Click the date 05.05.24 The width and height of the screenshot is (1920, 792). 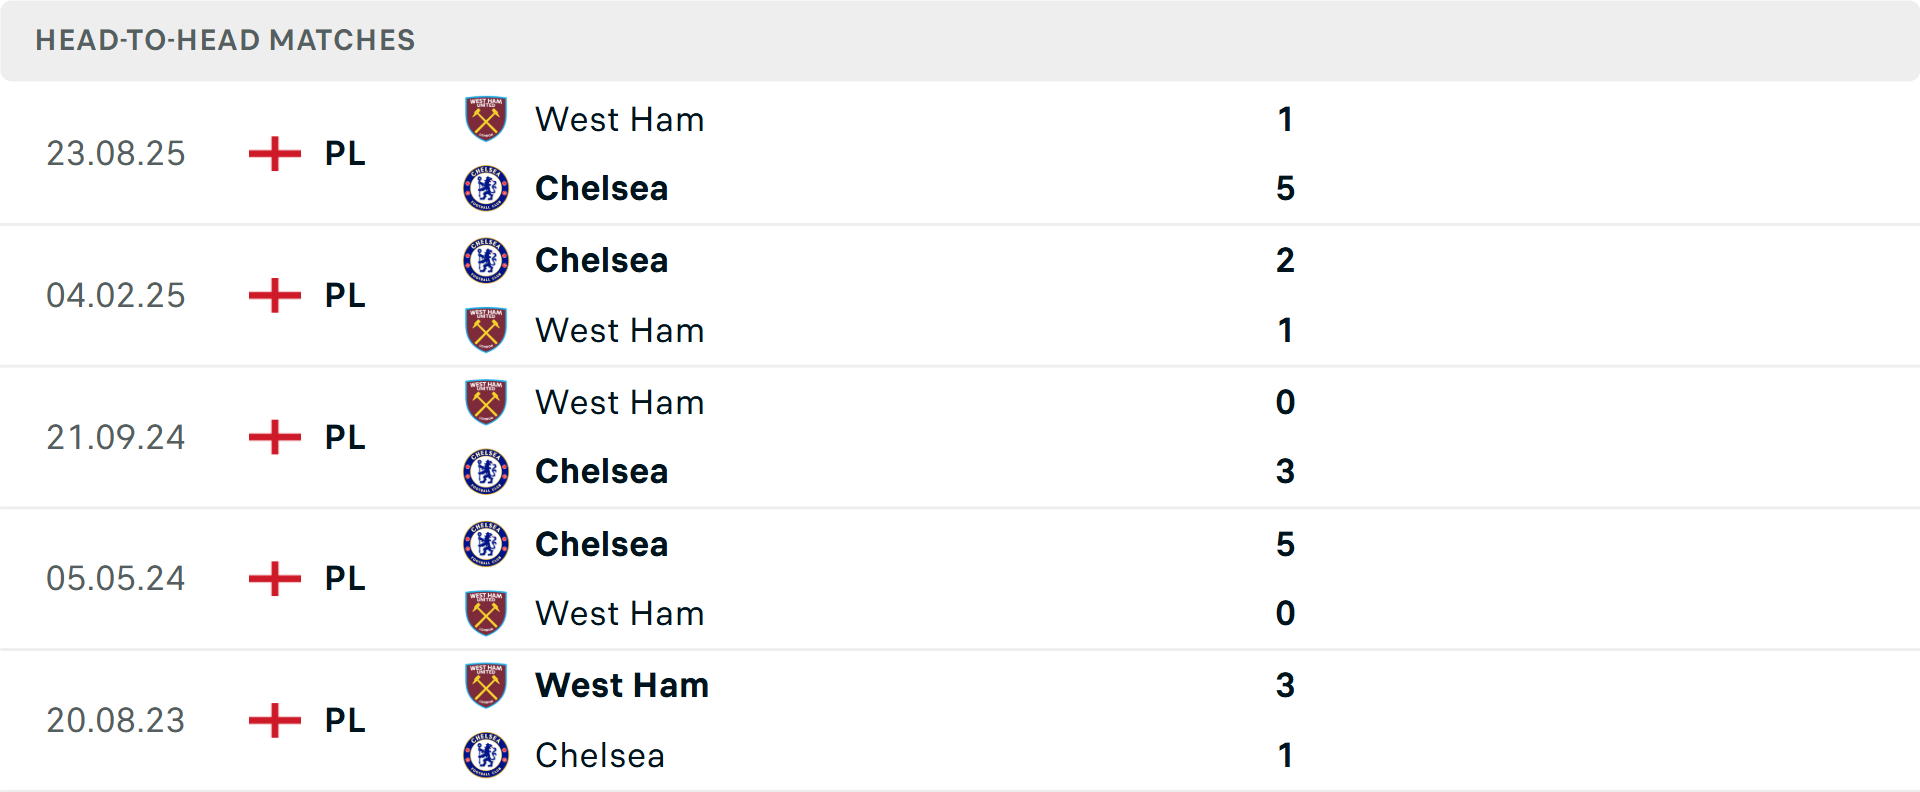pyautogui.click(x=116, y=578)
